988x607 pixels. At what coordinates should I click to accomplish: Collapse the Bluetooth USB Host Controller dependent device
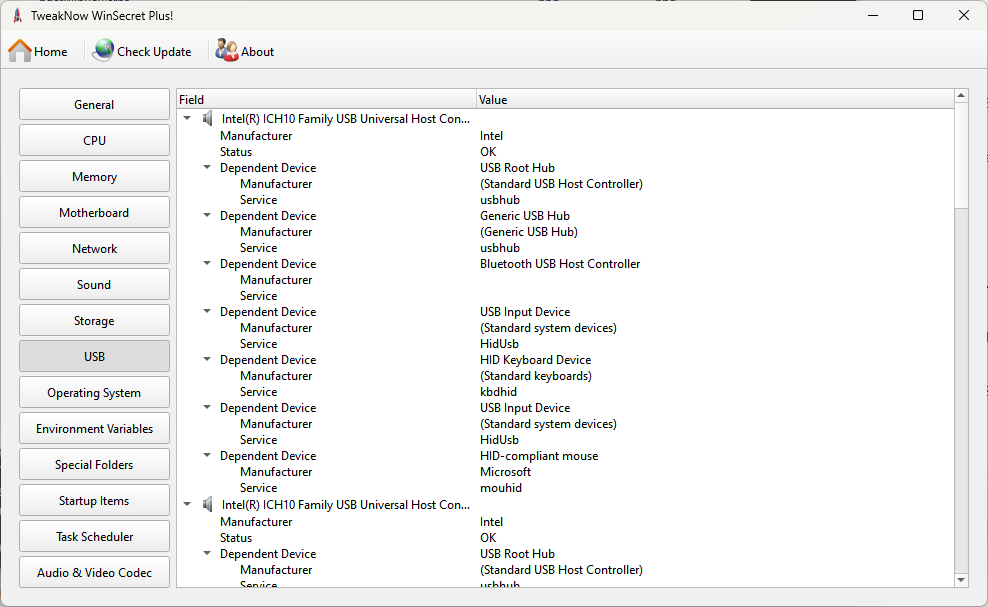click(x=207, y=263)
